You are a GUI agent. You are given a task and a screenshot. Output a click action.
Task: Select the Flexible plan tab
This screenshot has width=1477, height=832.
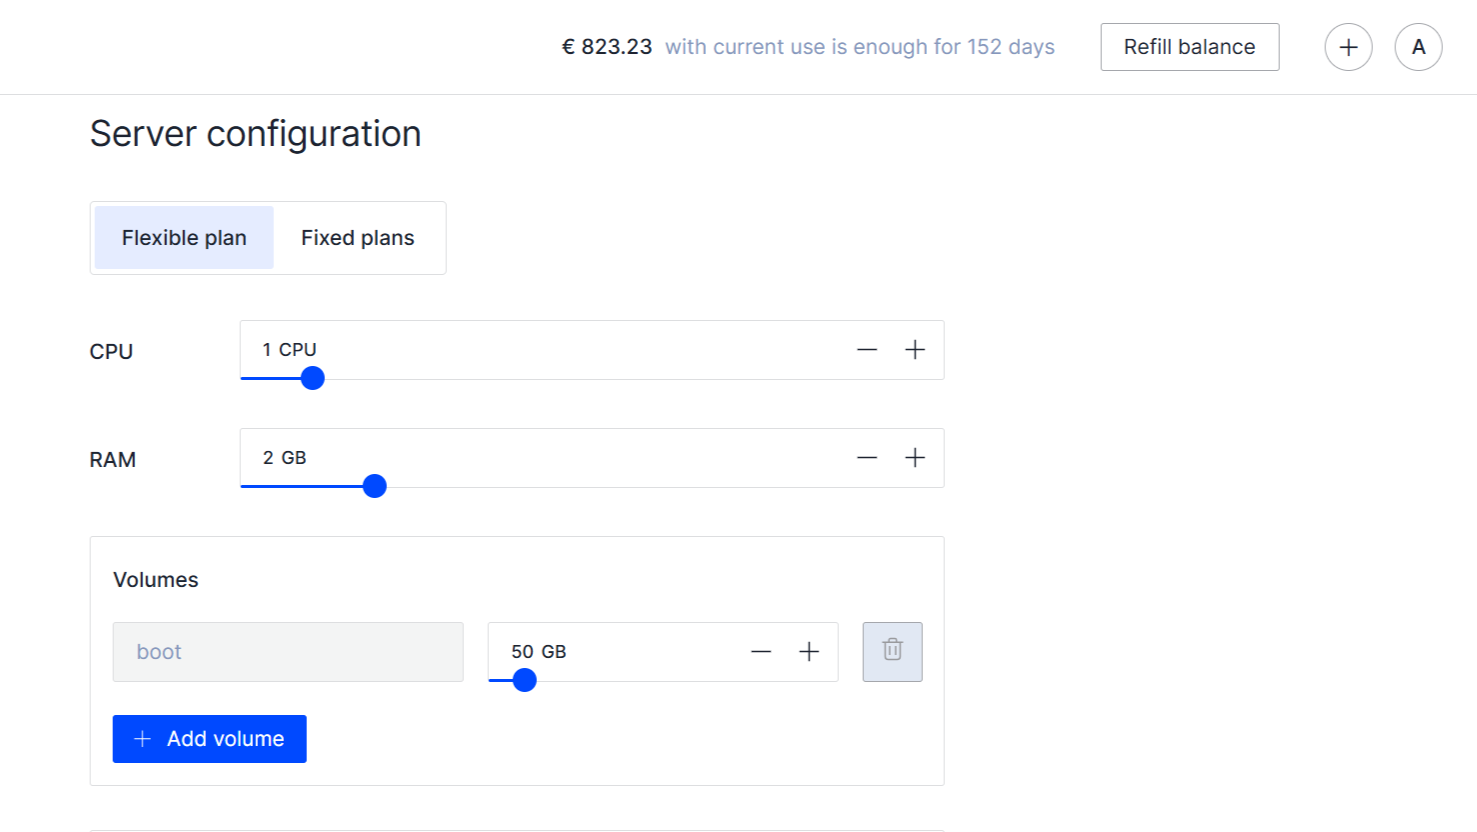(184, 238)
